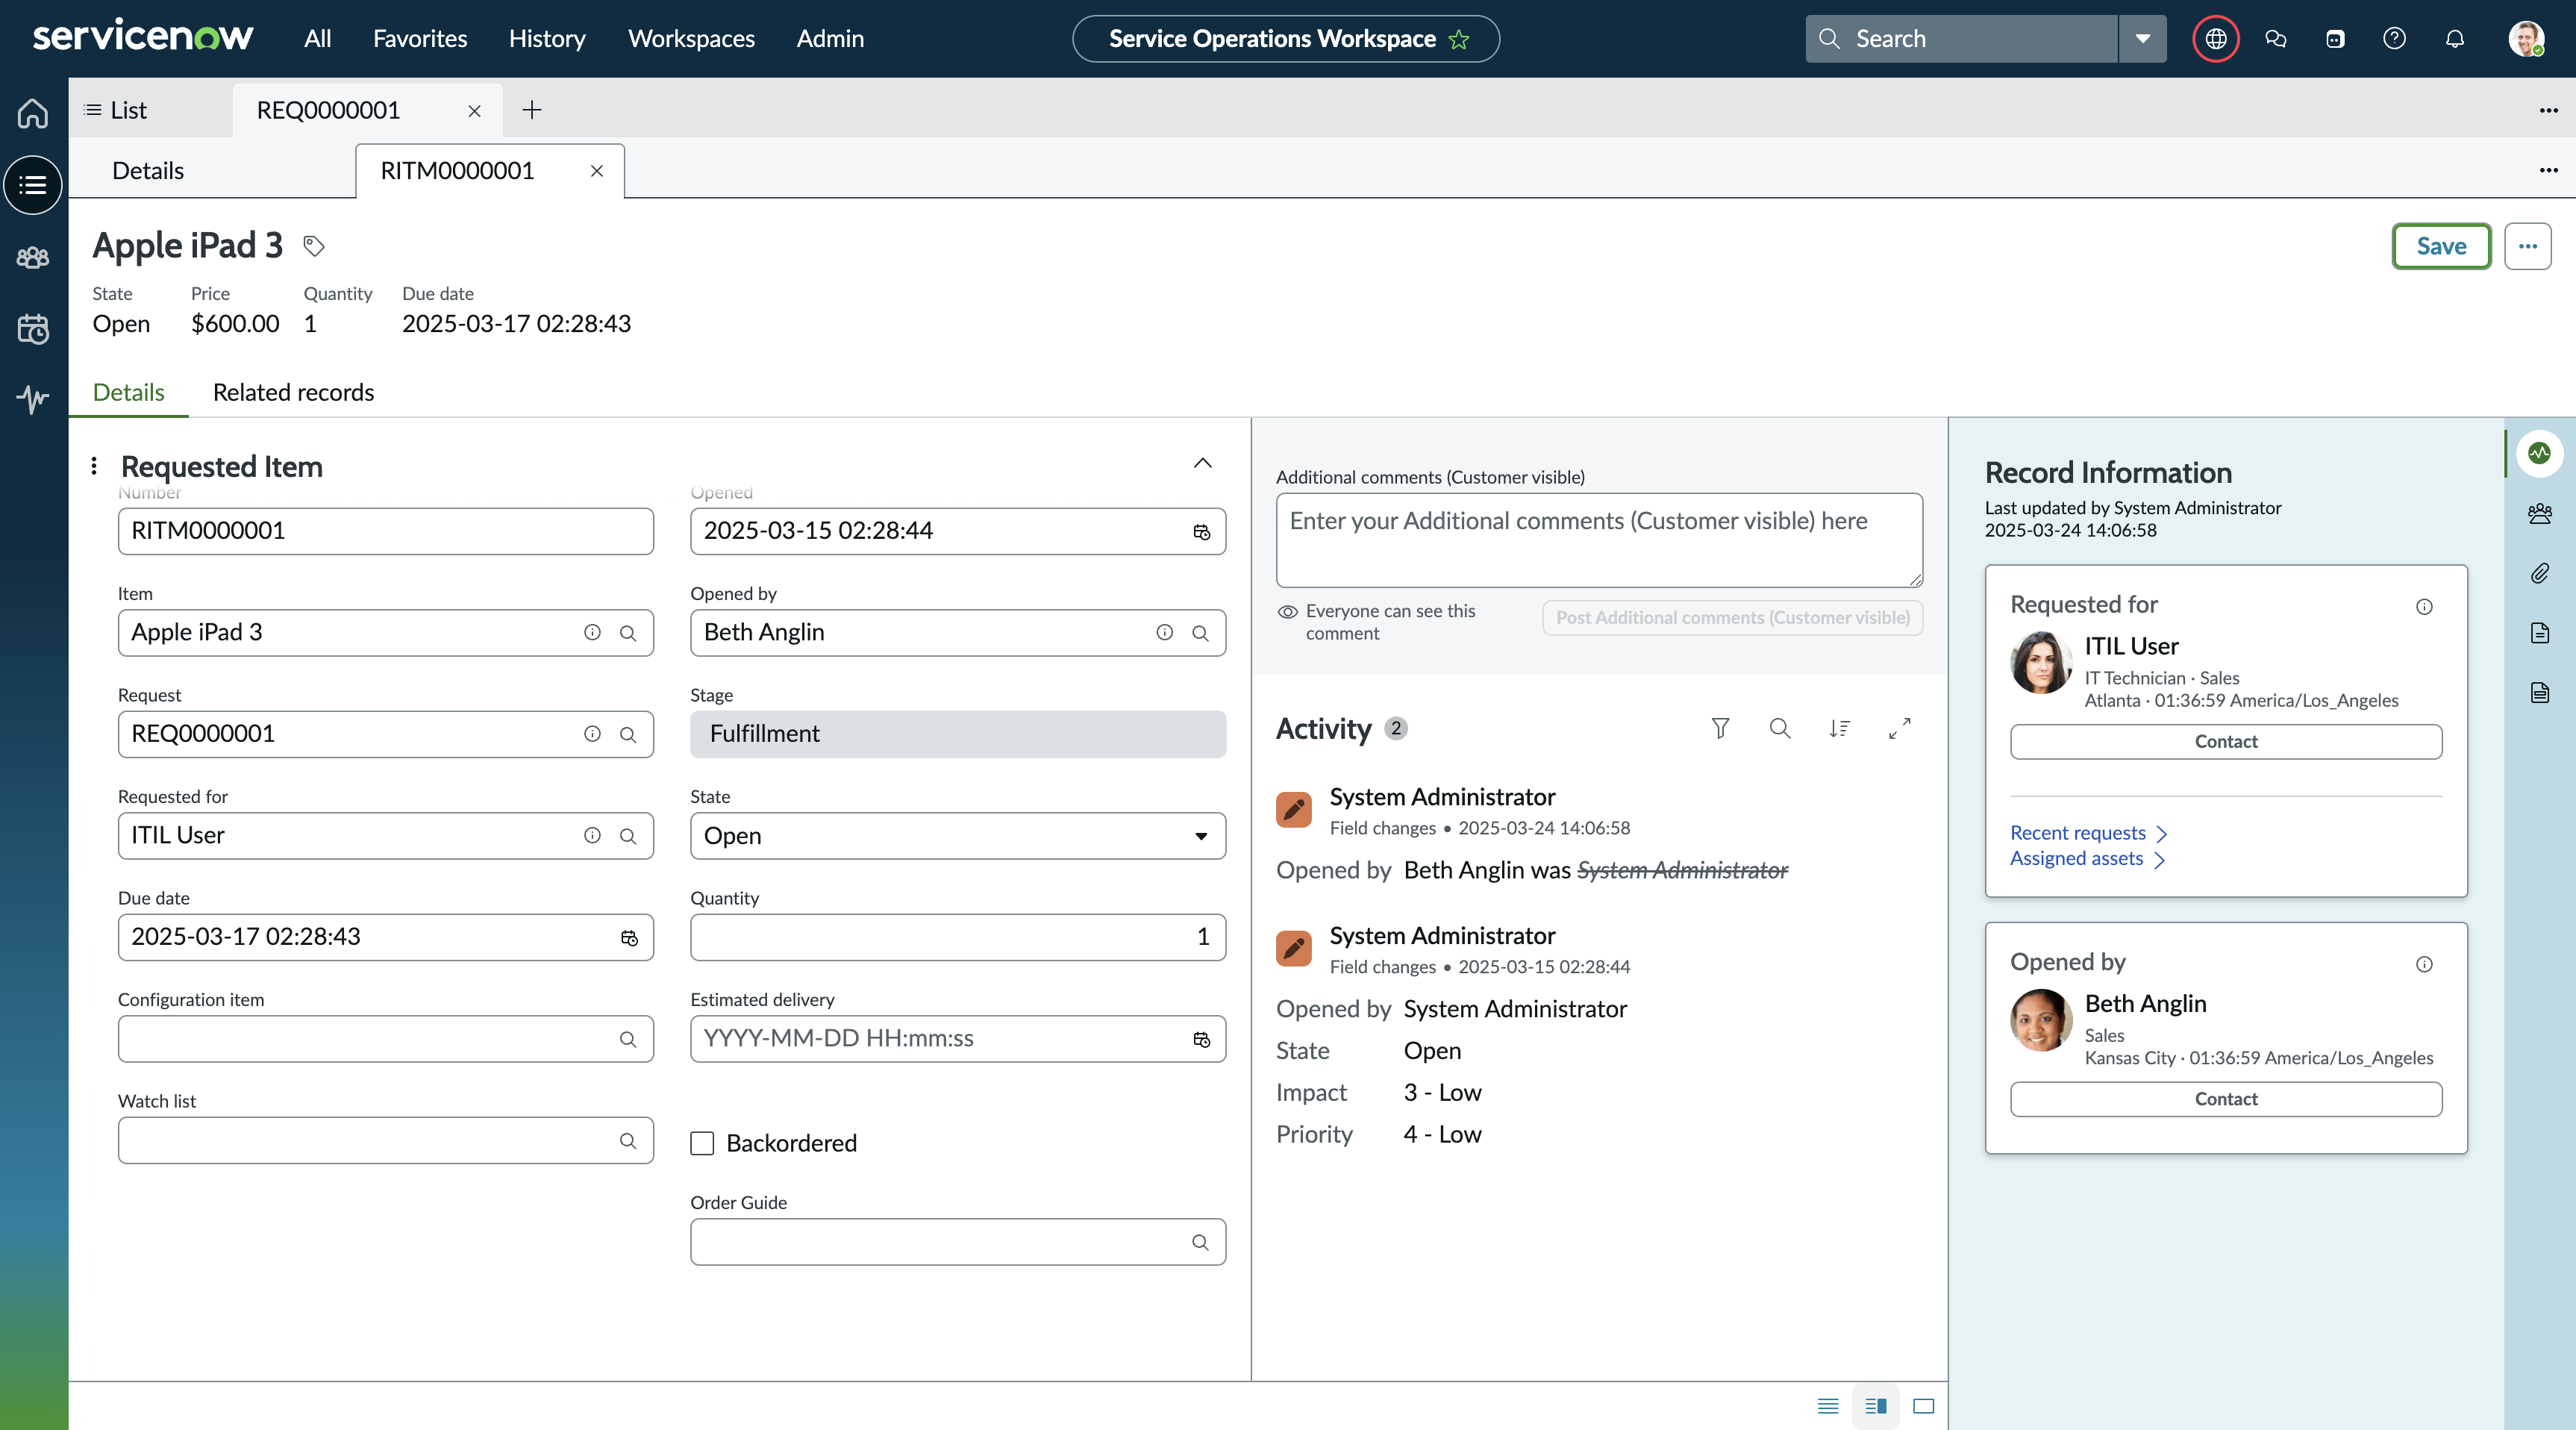Click the Save button

point(2441,246)
